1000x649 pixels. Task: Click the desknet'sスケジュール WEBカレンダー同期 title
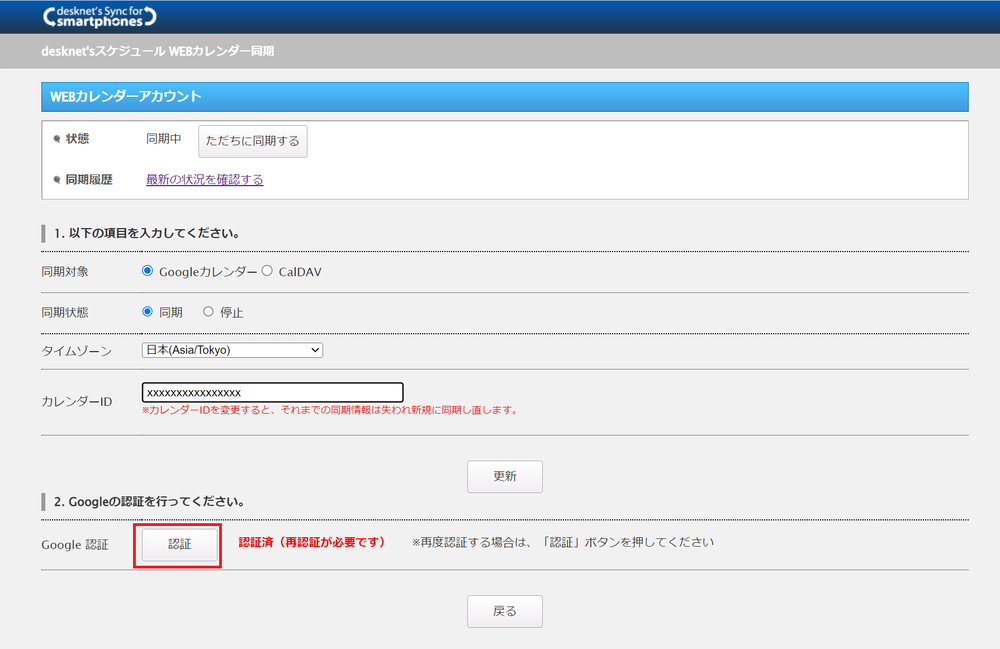point(158,51)
